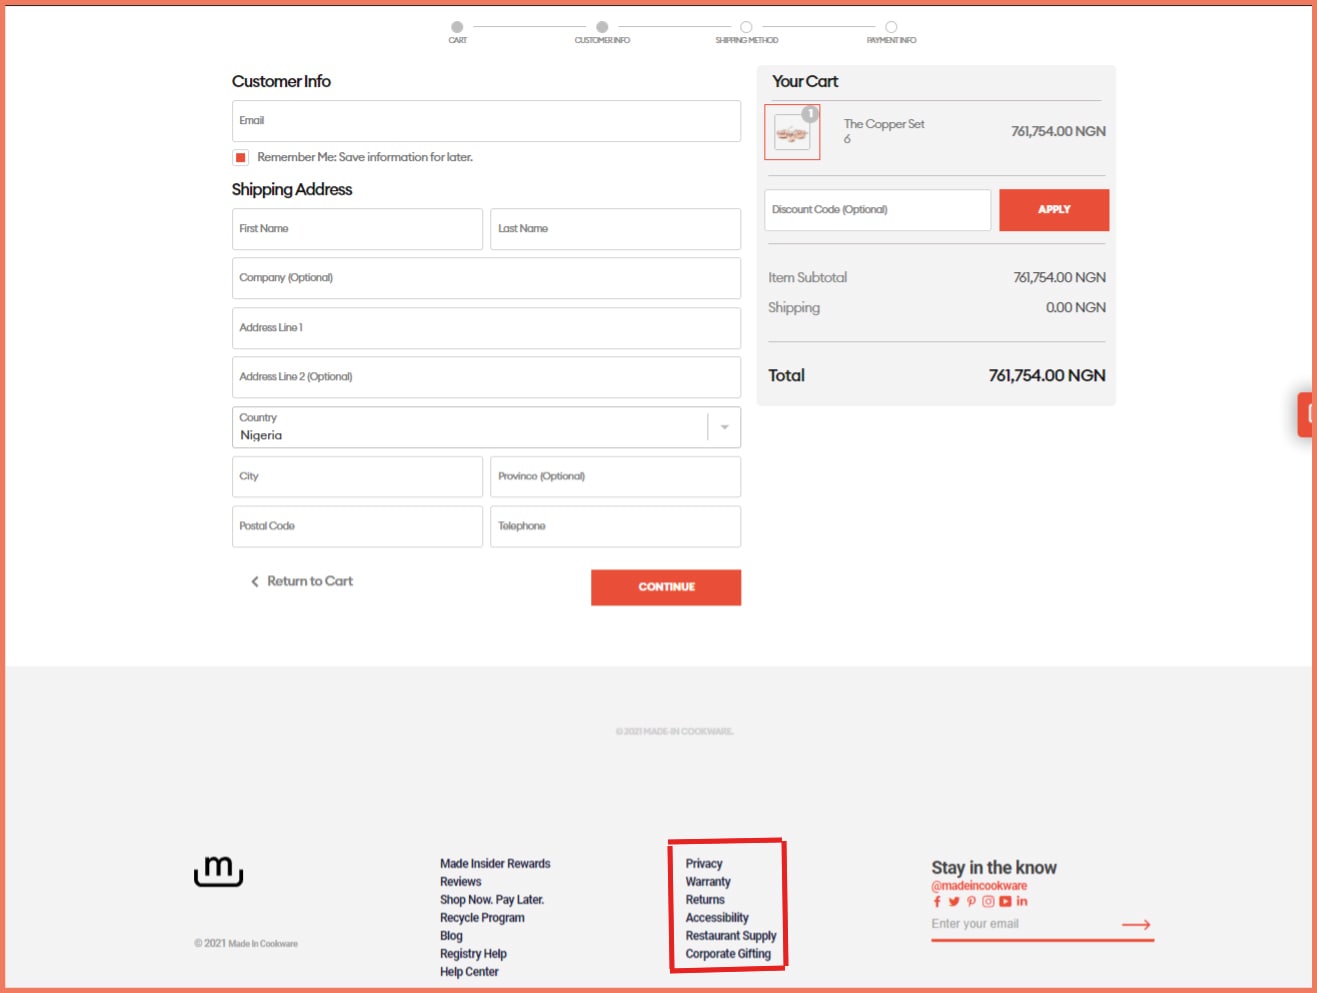Viewport: 1317px width, 993px height.
Task: Focus the Address Line 1 field
Action: 486,328
